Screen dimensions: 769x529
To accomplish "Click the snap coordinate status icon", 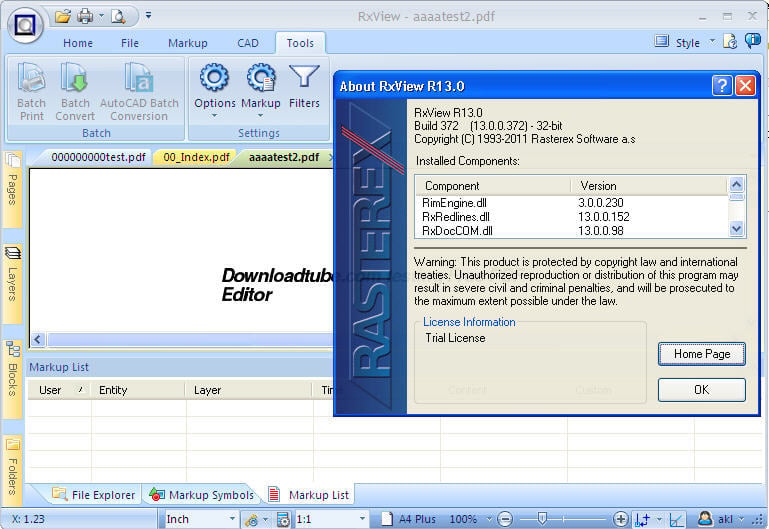I will point(642,519).
